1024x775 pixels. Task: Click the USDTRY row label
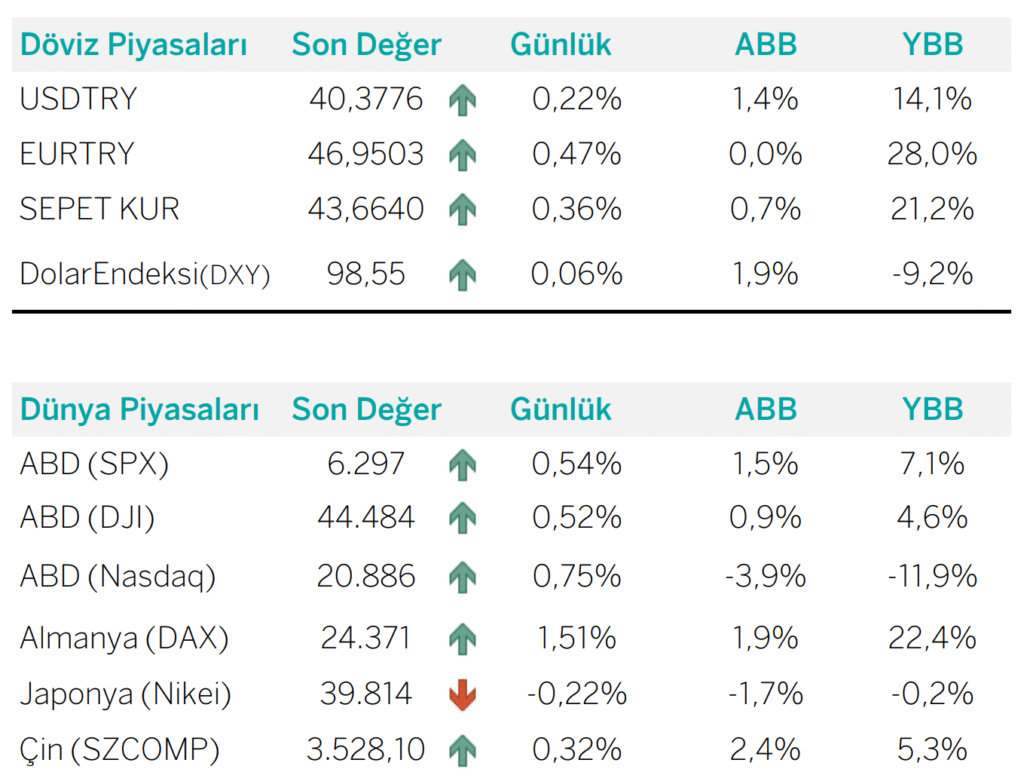(78, 99)
